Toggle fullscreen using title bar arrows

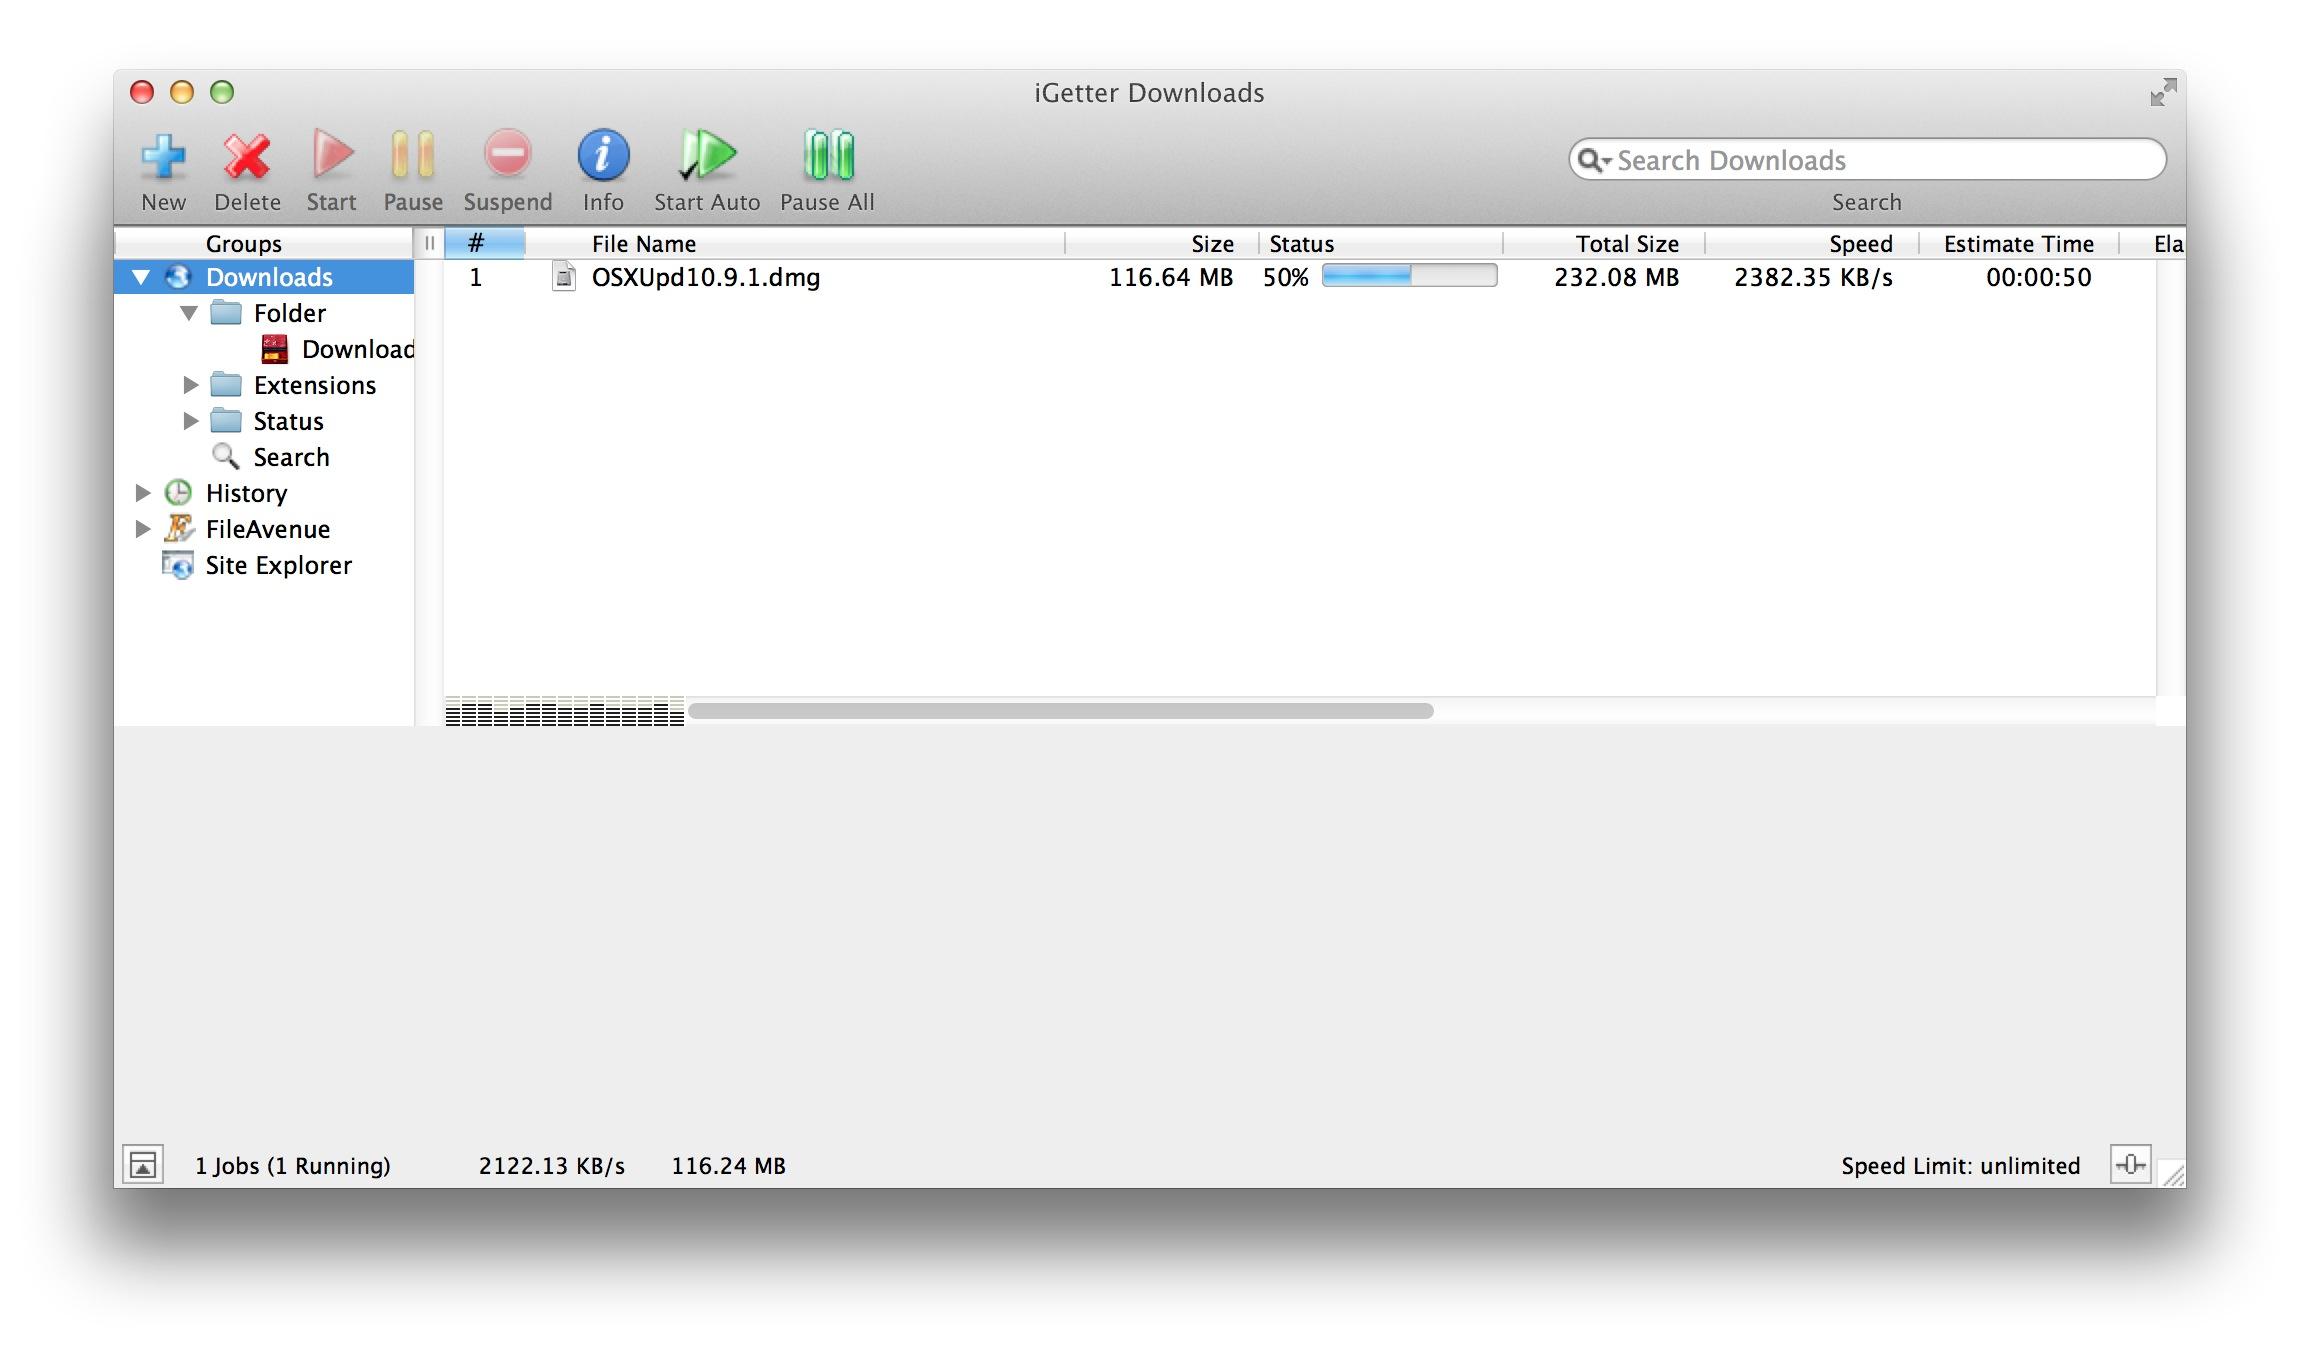(x=2162, y=93)
